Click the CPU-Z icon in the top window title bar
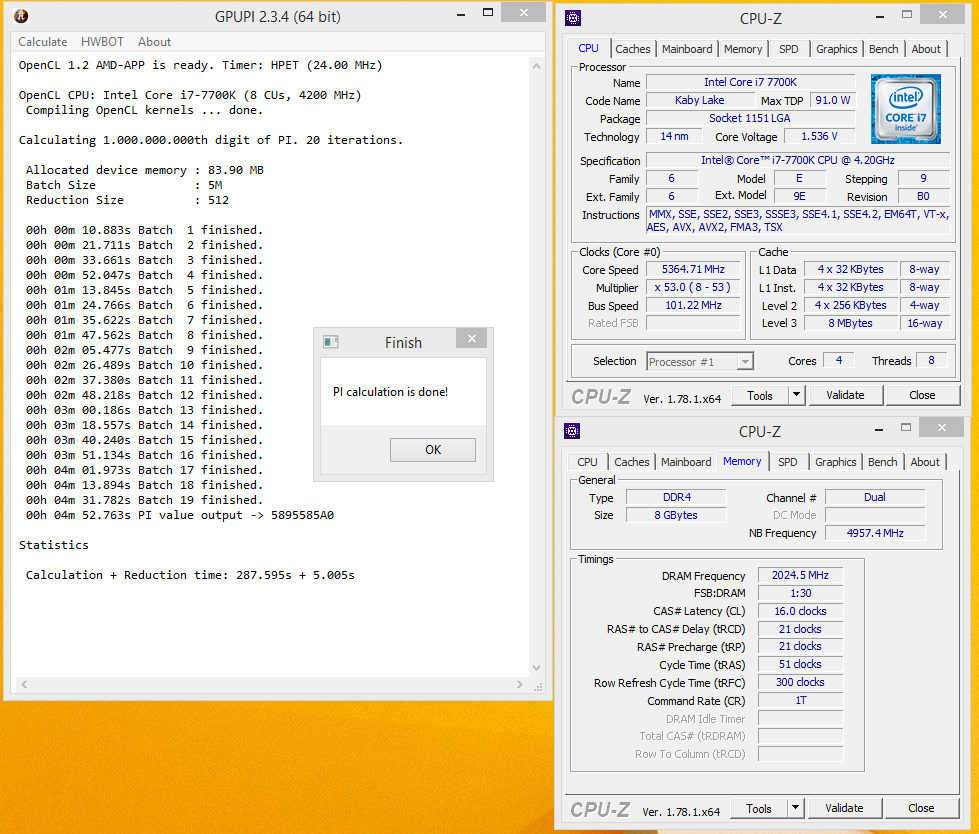The width and height of the screenshot is (979, 834). point(573,18)
